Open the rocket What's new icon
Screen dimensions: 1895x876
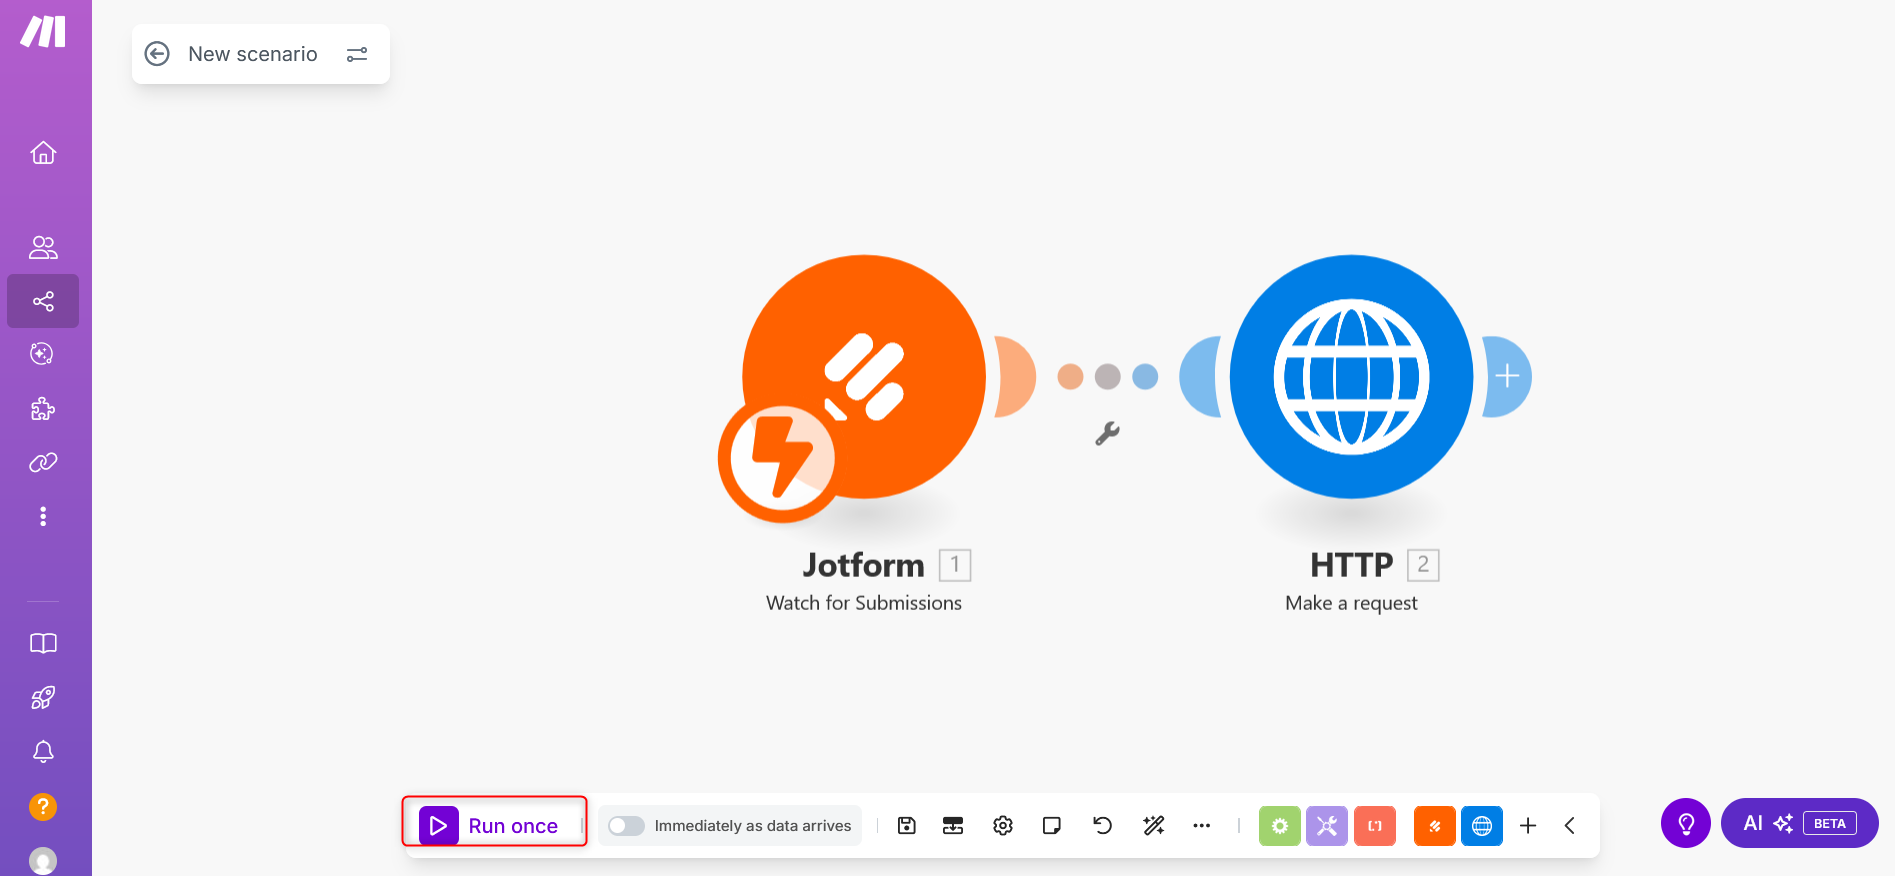43,697
